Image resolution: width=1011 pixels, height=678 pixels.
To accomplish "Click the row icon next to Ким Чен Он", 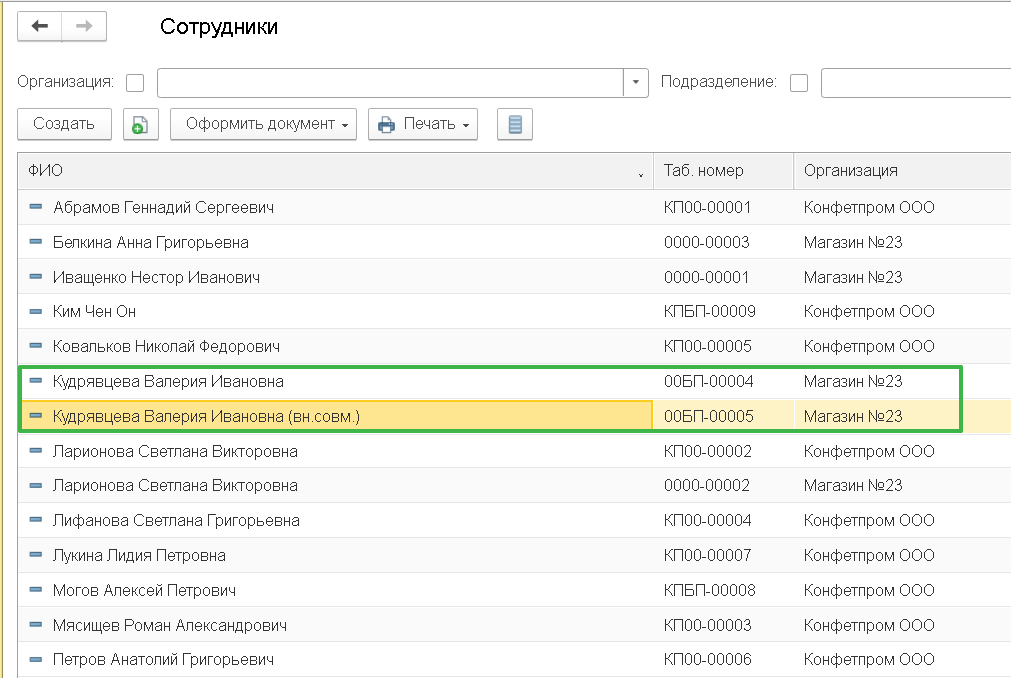I will [x=36, y=311].
